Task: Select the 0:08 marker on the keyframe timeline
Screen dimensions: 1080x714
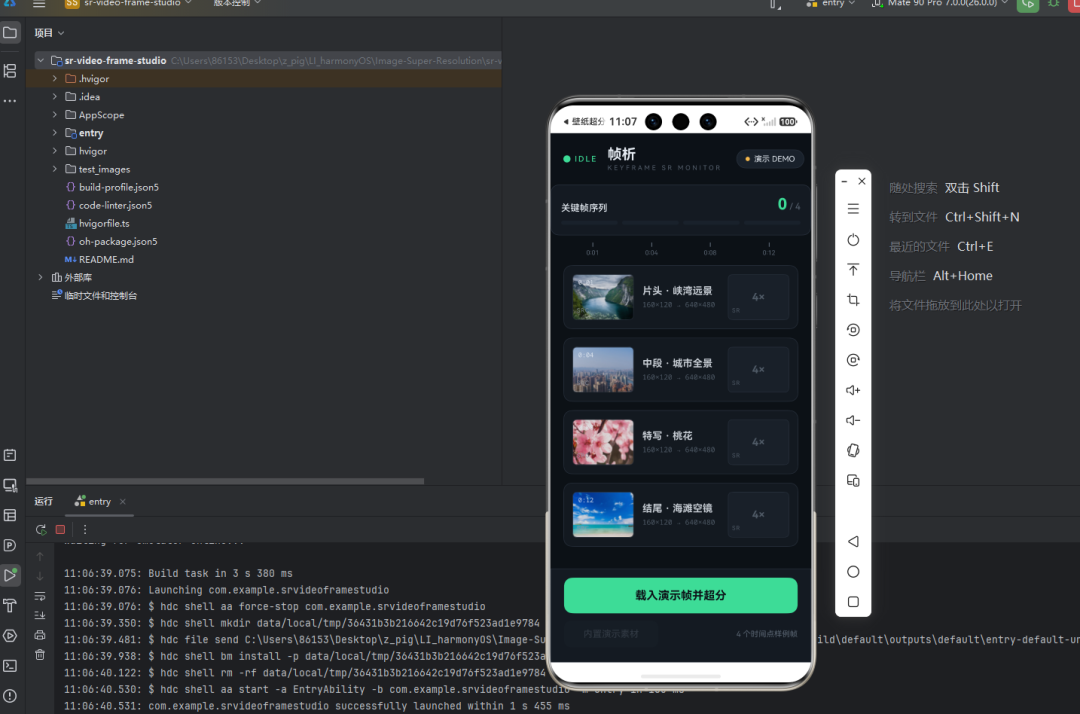Action: pos(710,249)
